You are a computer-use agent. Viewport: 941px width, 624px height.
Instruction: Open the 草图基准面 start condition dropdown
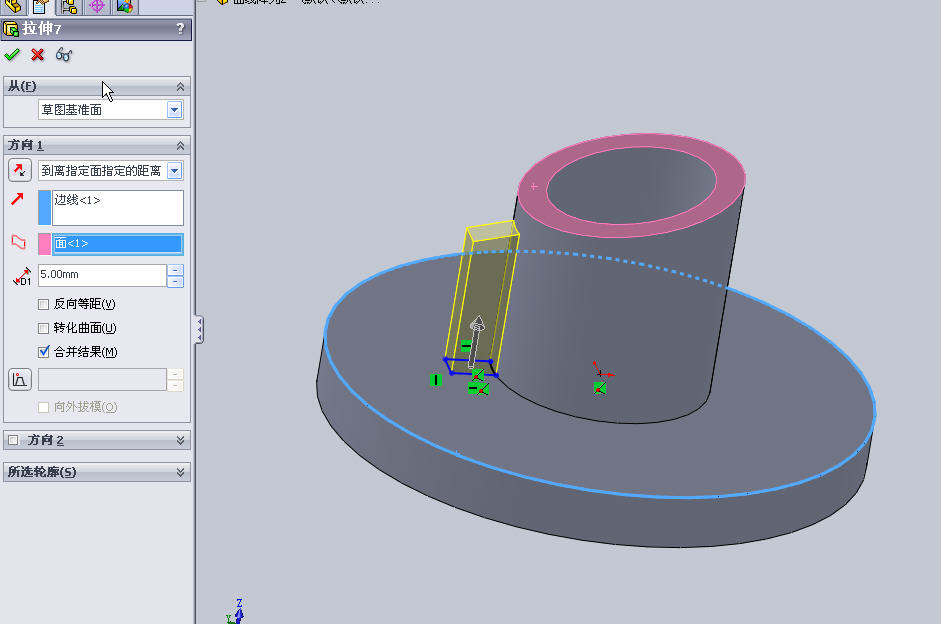click(174, 110)
